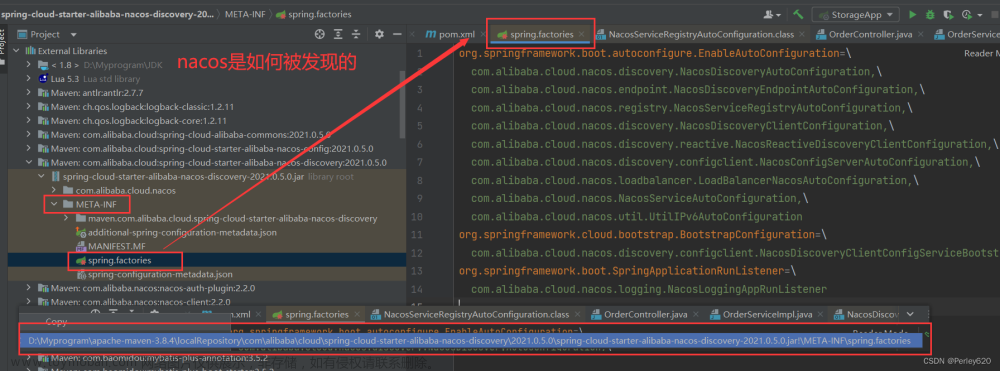This screenshot has width=1000, height=371.
Task: Click the Build project hammer icon
Action: click(798, 14)
